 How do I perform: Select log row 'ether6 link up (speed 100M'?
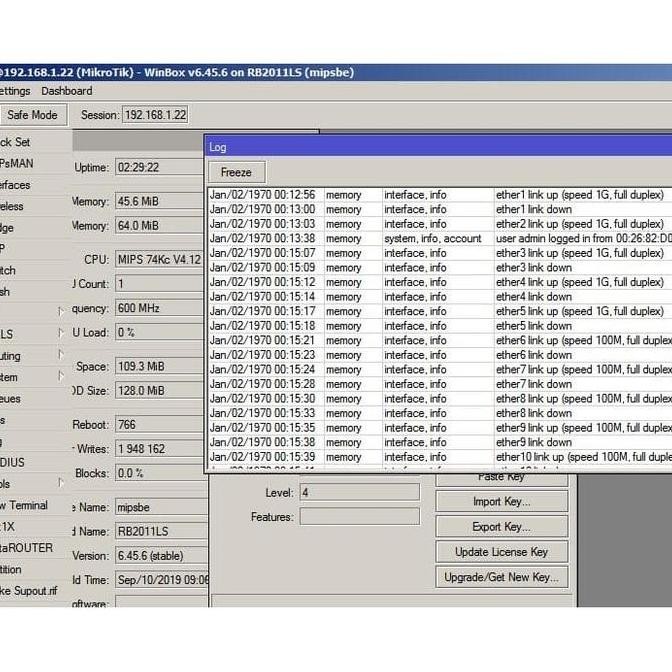(440, 341)
